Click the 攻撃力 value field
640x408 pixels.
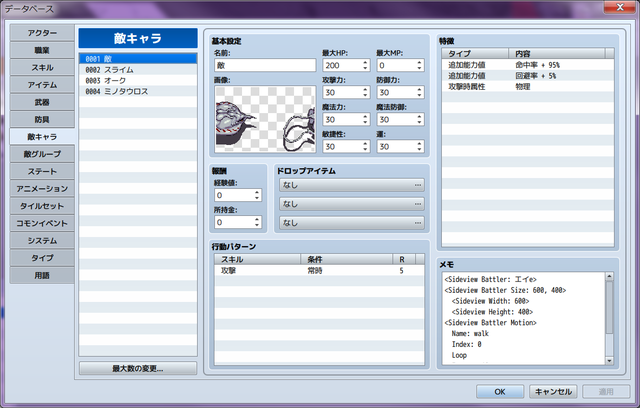(x=342, y=92)
